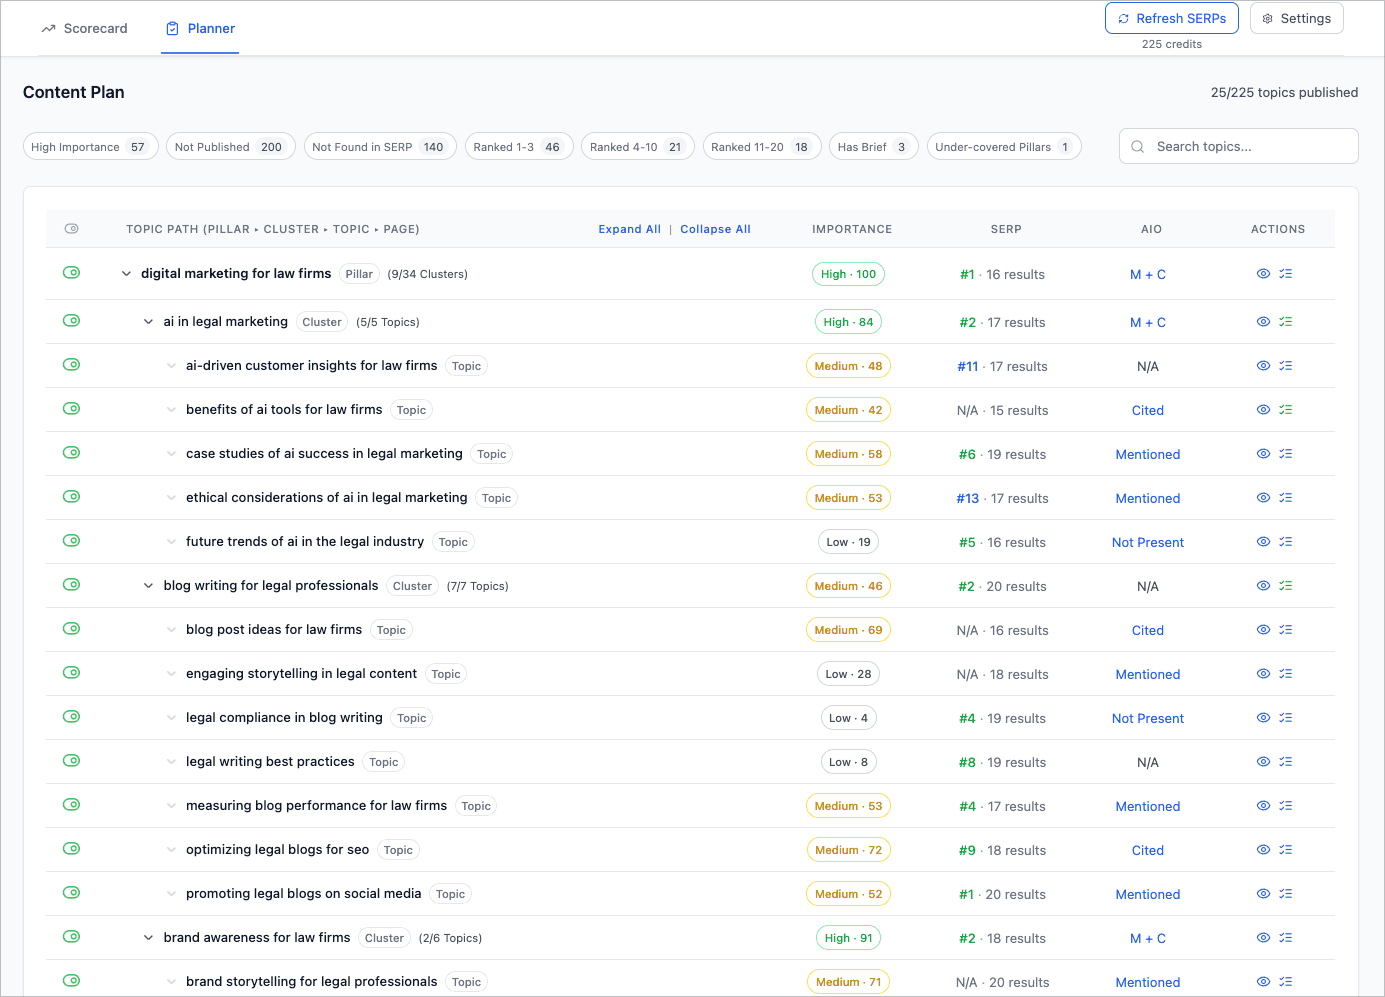
Task: Expand the legal compliance in blog writing topic
Action: point(171,717)
